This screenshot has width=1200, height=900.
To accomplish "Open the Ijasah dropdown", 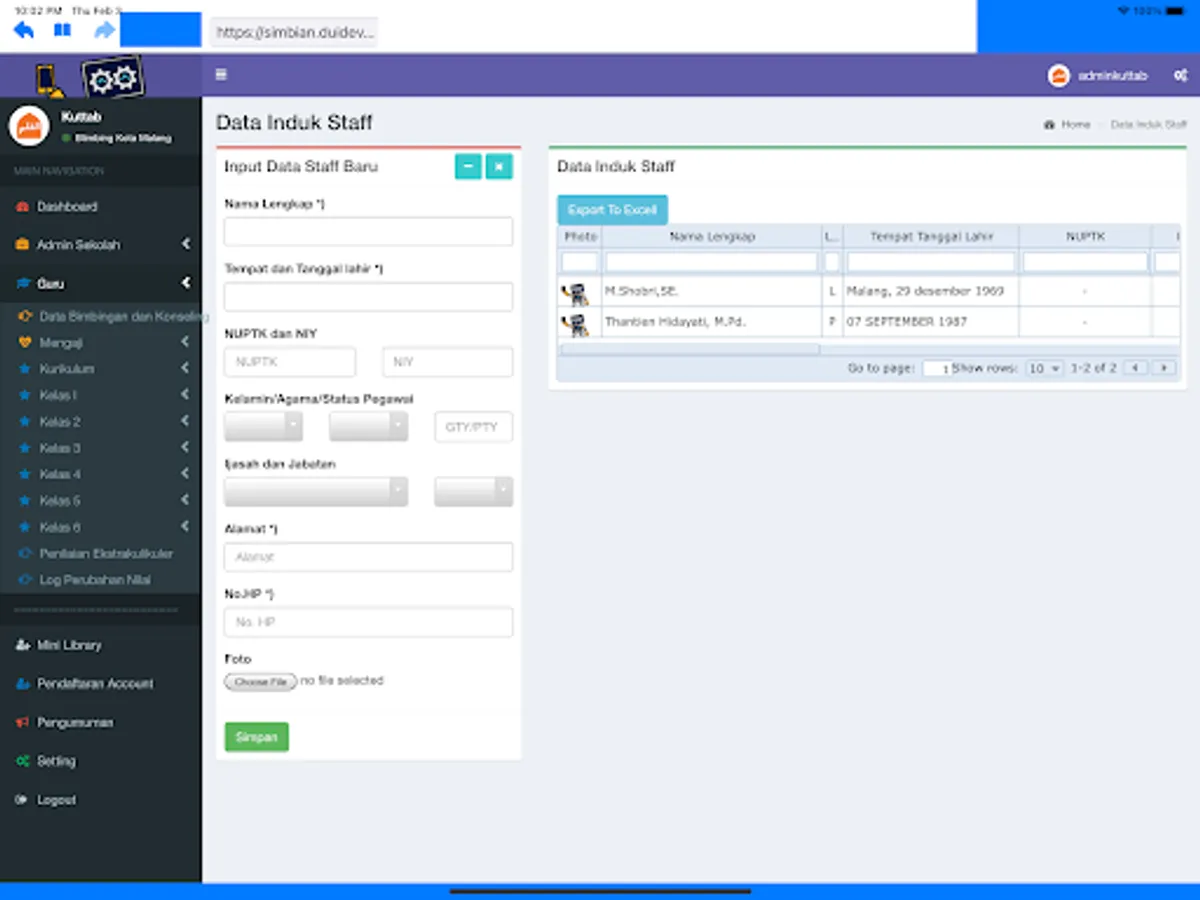I will pyautogui.click(x=316, y=492).
